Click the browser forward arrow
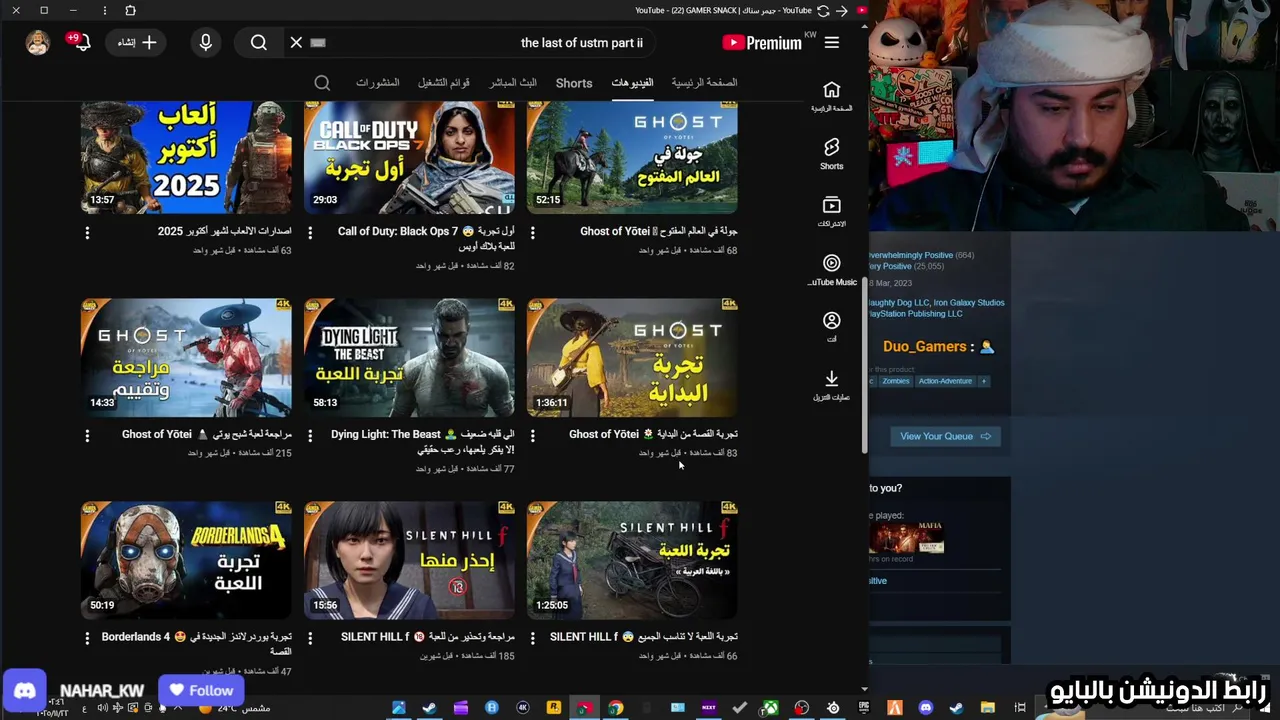 tap(842, 10)
